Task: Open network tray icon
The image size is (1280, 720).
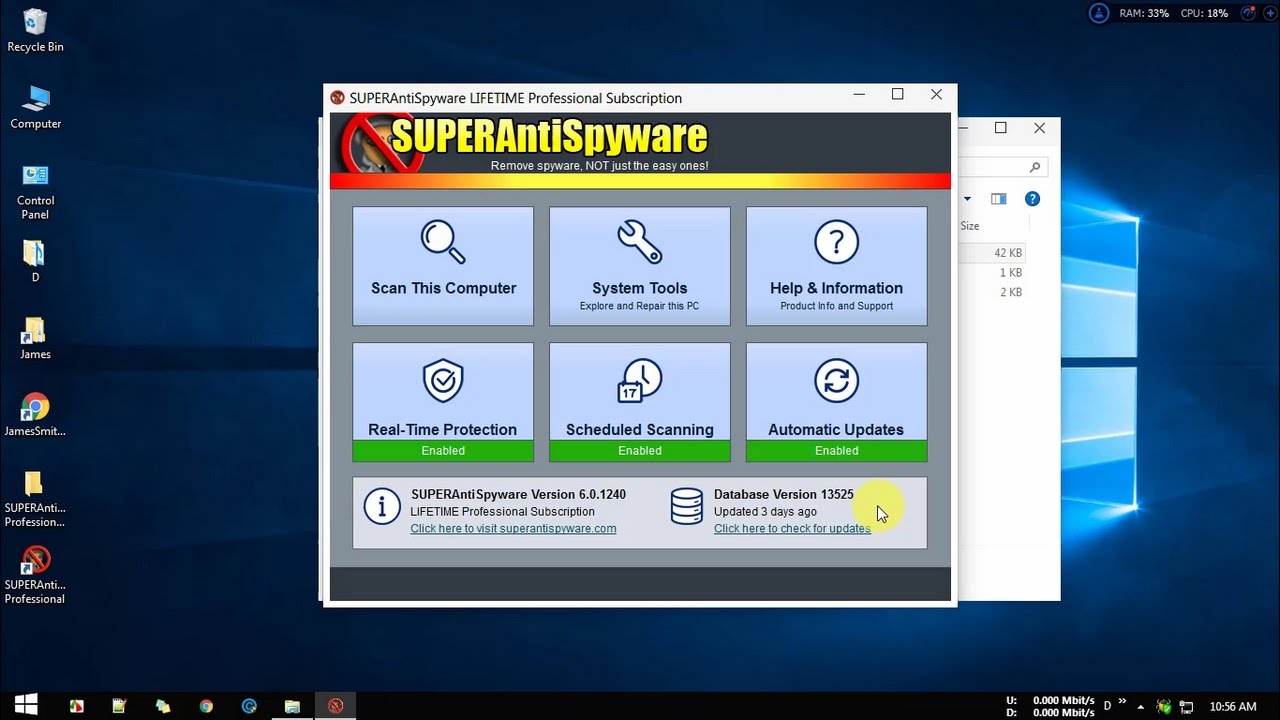Action: [x=1186, y=706]
